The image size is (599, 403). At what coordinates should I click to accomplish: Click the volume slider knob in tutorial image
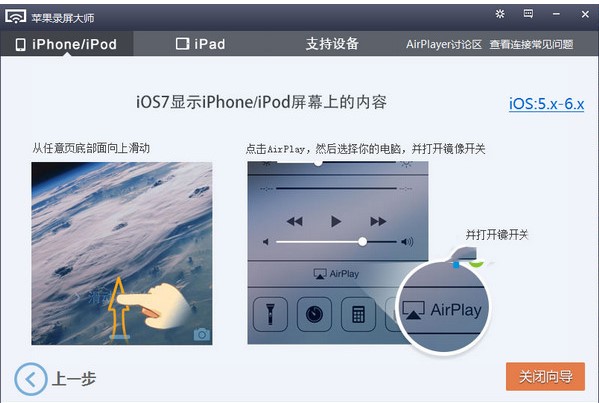363,241
